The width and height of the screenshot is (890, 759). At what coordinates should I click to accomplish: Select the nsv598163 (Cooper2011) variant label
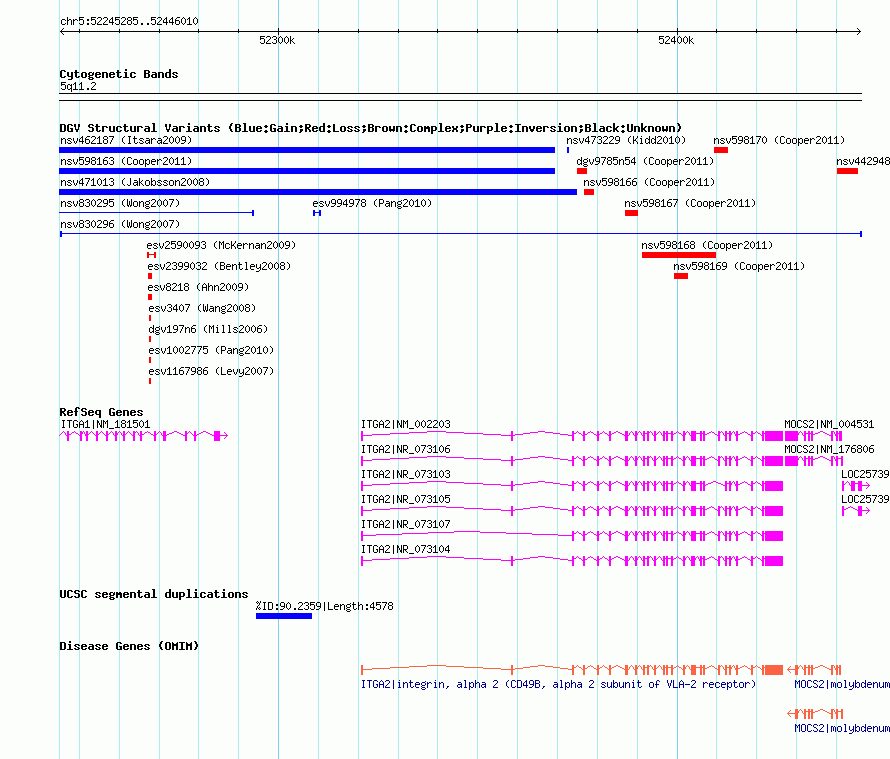126,161
